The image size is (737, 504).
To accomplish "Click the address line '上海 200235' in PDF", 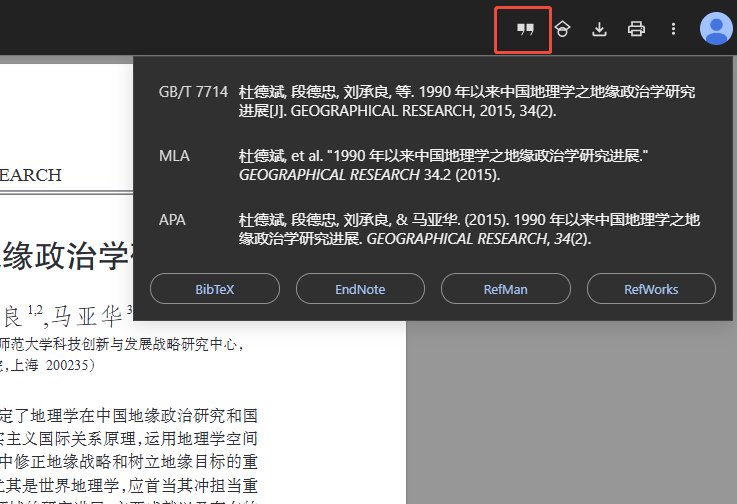I will point(51,365).
